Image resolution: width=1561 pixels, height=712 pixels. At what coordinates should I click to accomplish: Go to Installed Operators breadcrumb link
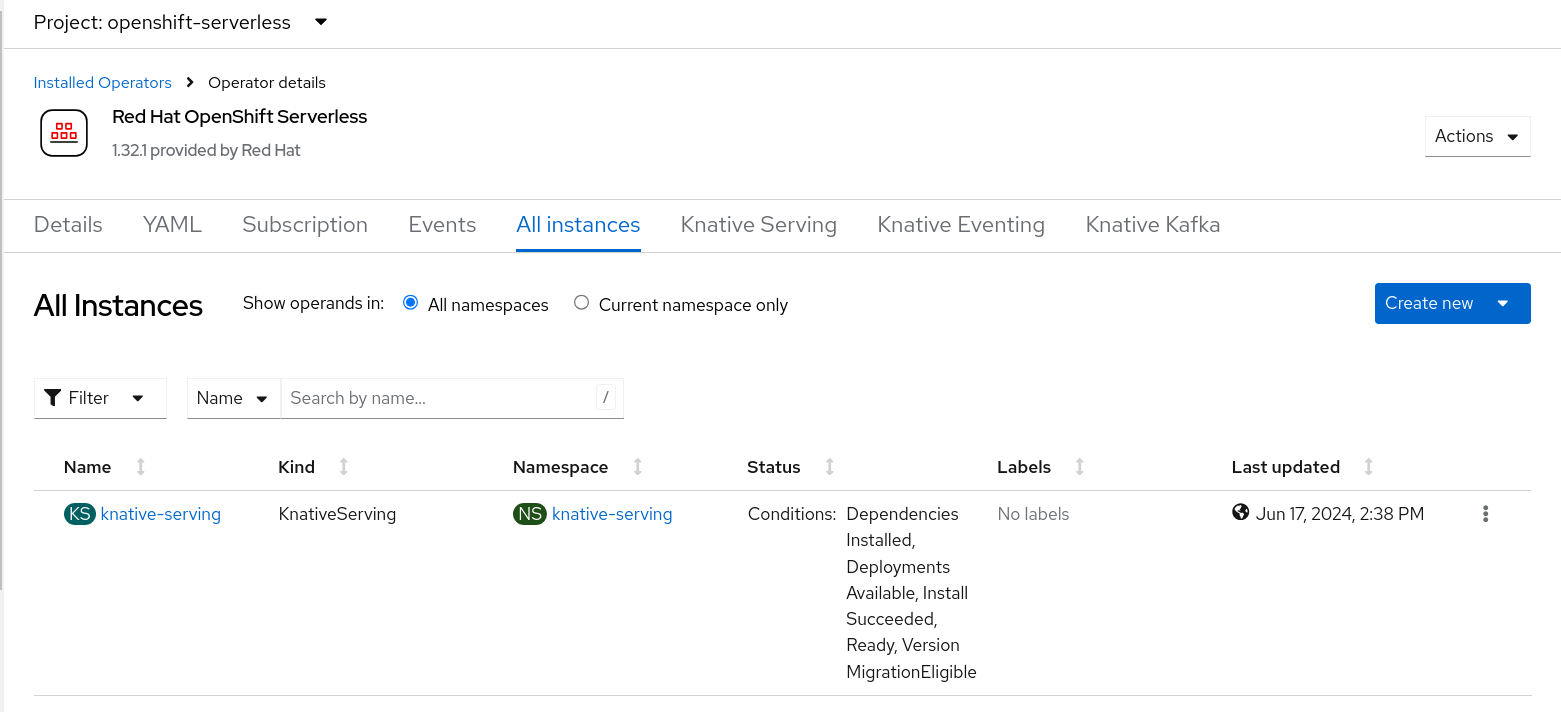click(103, 83)
